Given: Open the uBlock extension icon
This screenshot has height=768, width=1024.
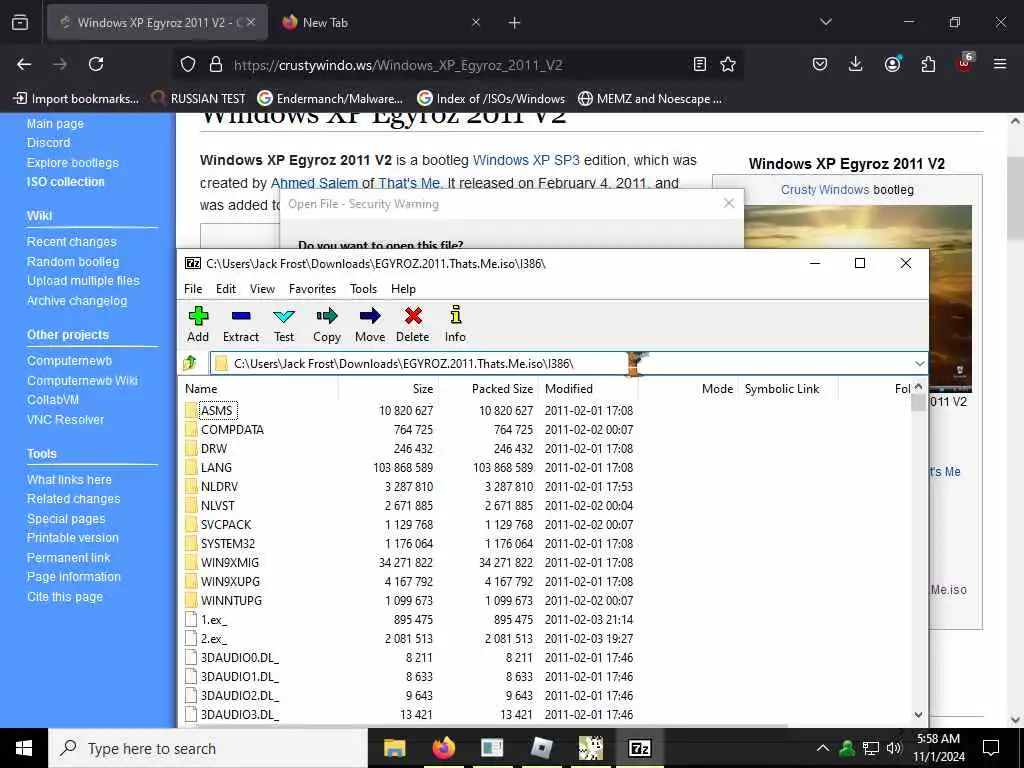Looking at the screenshot, I should point(965,63).
